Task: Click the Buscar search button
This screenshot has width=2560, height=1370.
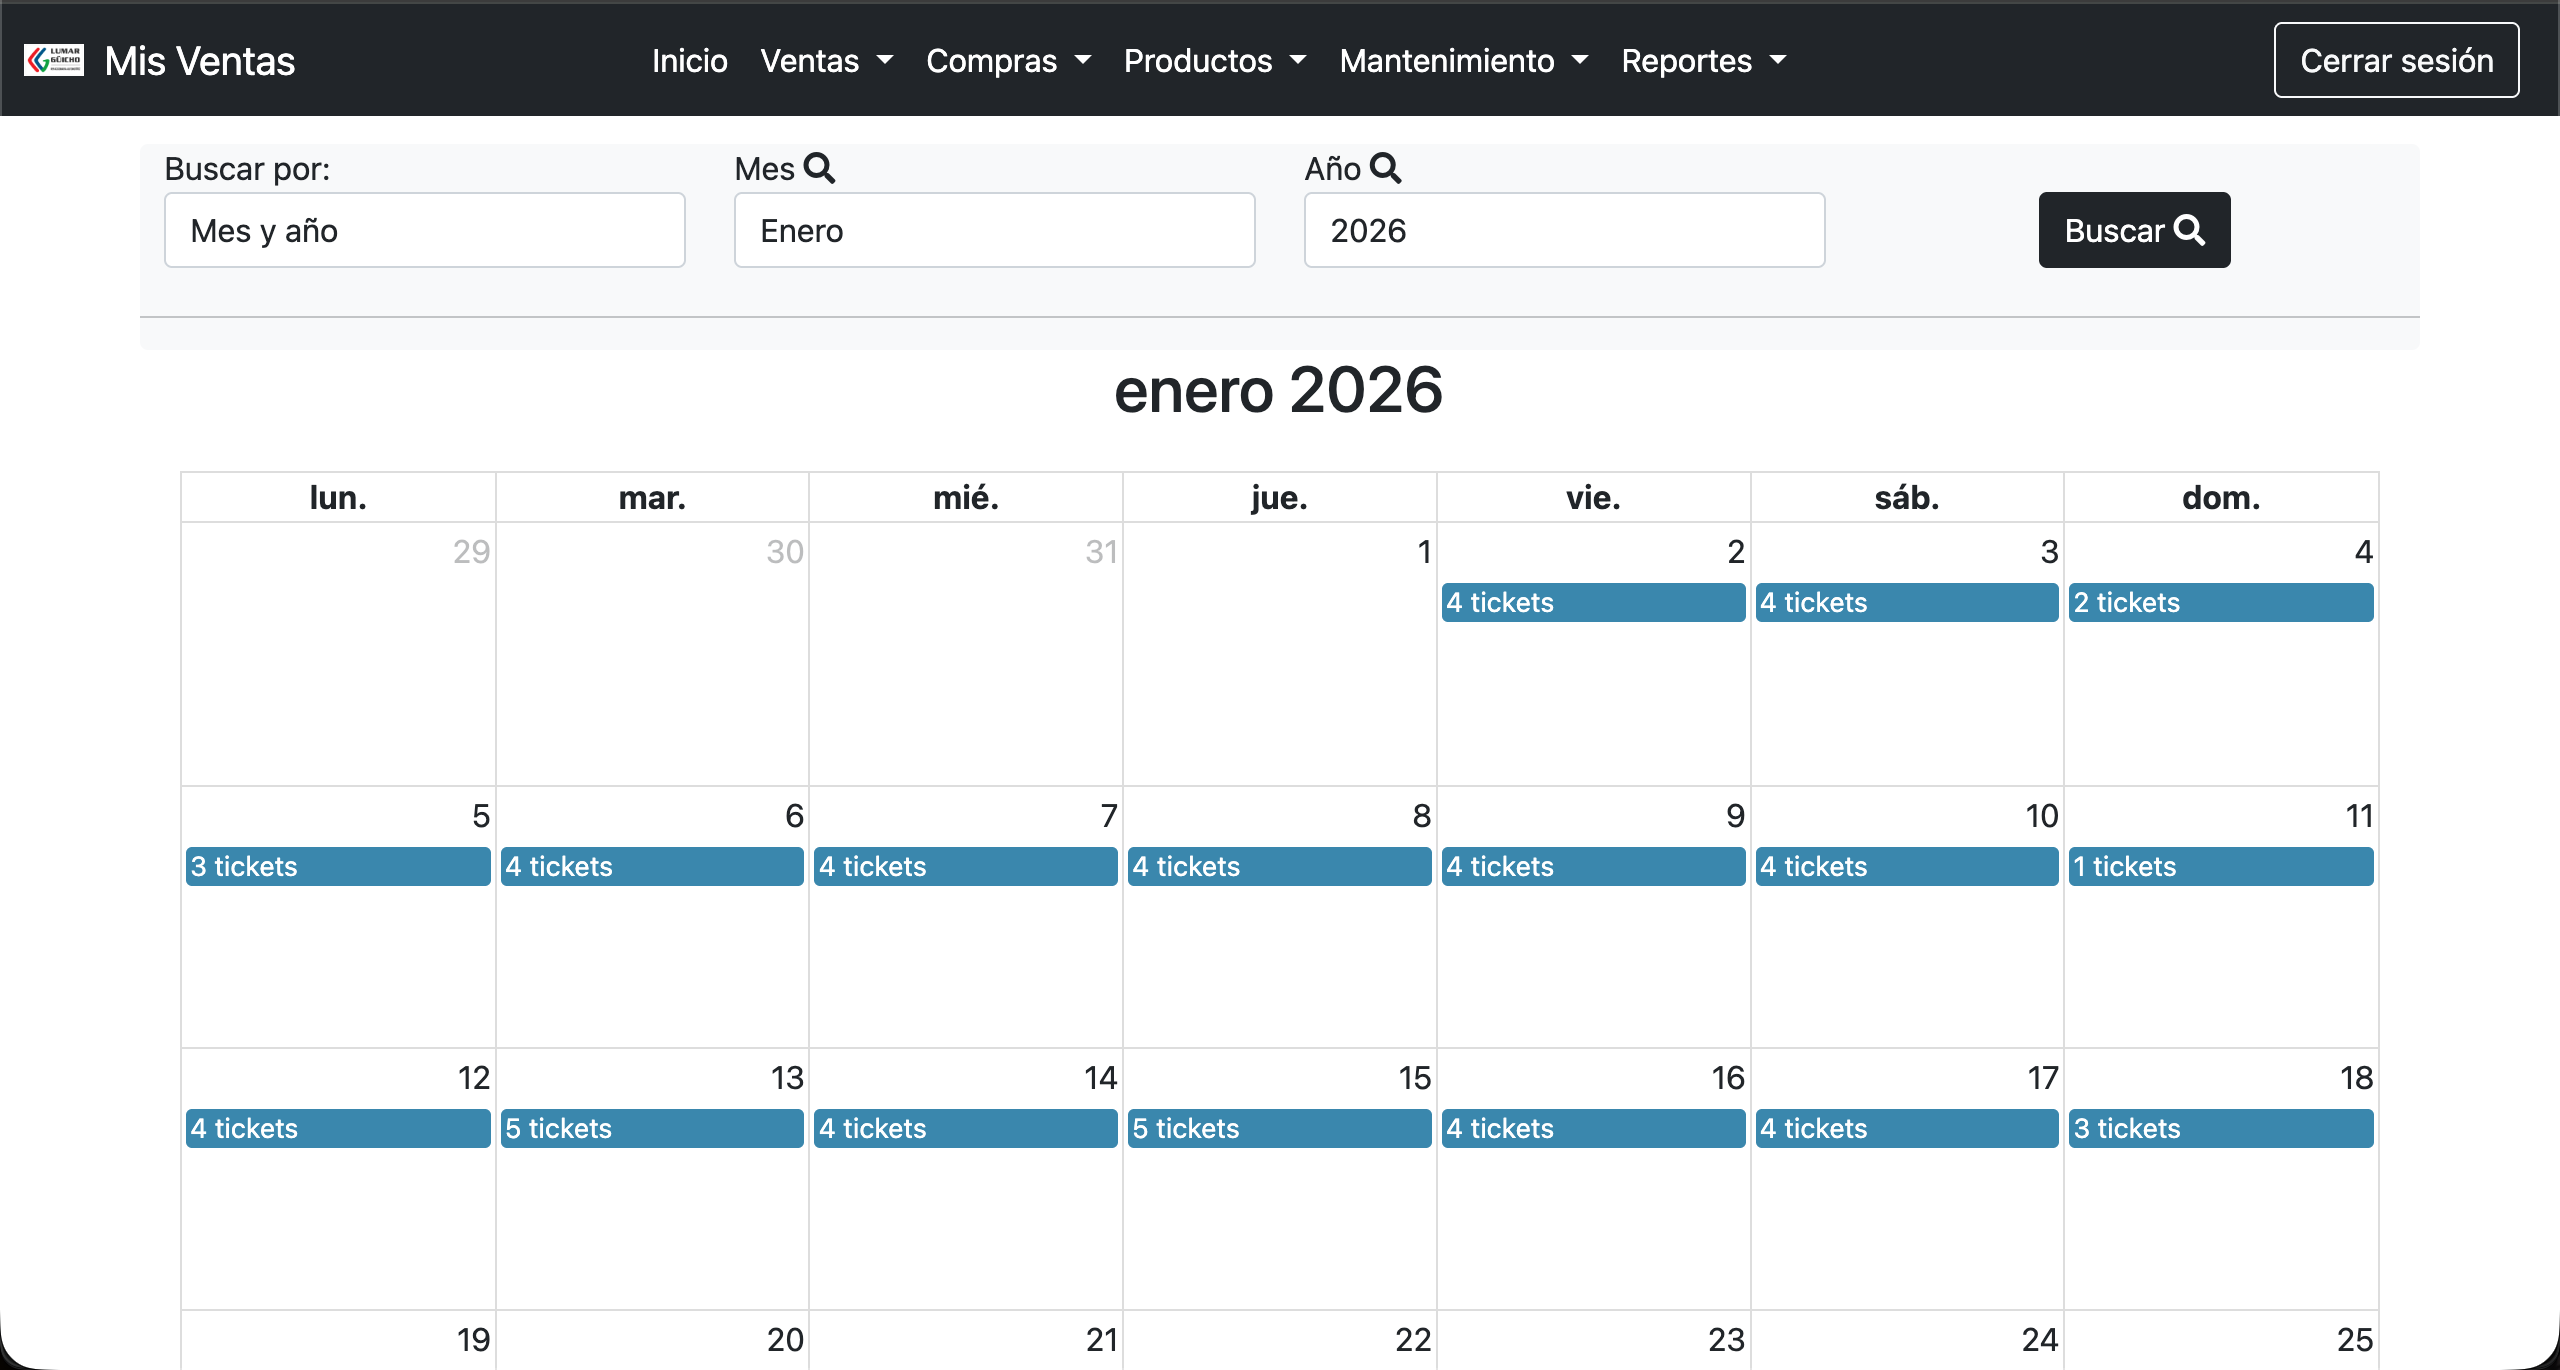Action: 2134,230
